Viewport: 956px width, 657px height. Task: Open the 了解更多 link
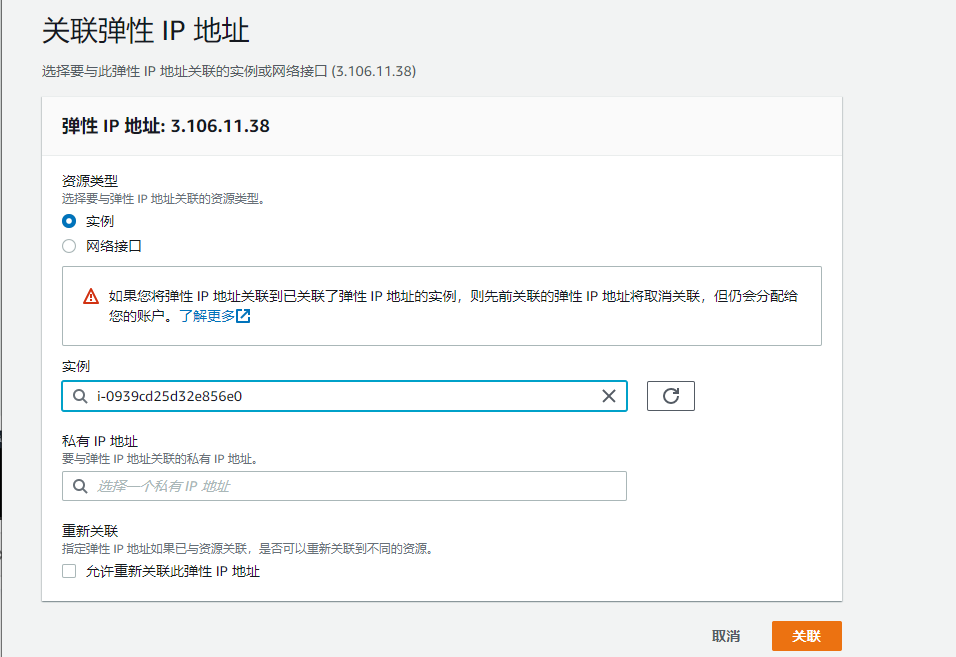click(x=207, y=316)
